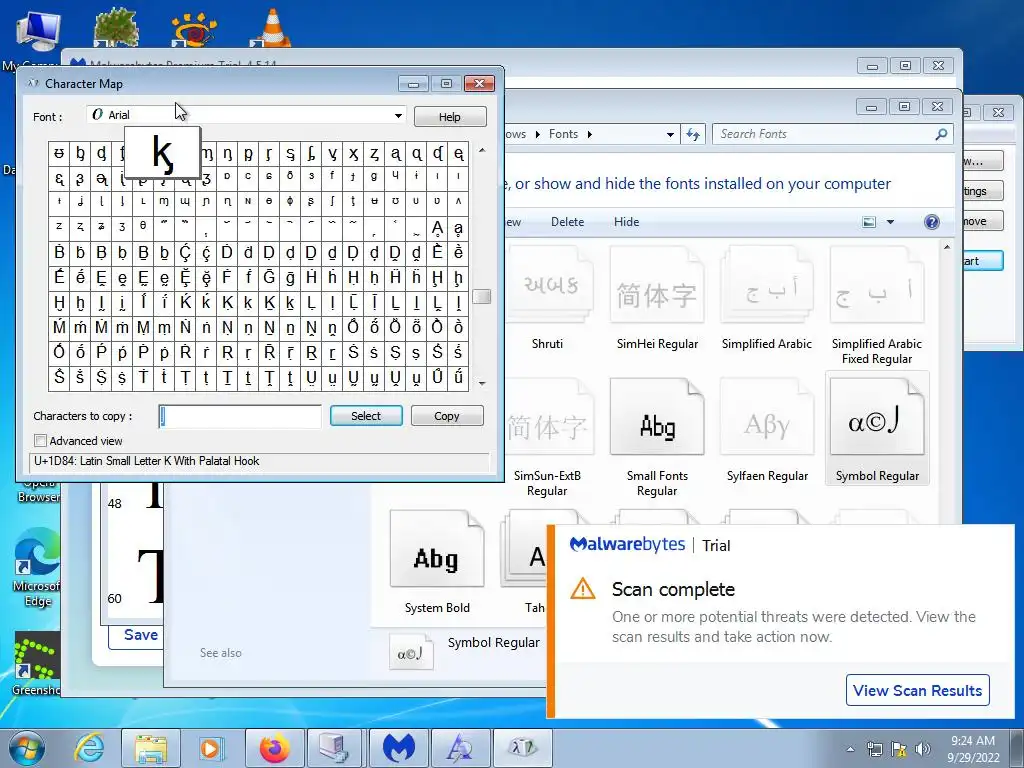Click the computer settings taskbar icon
The width and height of the screenshot is (1024, 768).
tap(336, 748)
